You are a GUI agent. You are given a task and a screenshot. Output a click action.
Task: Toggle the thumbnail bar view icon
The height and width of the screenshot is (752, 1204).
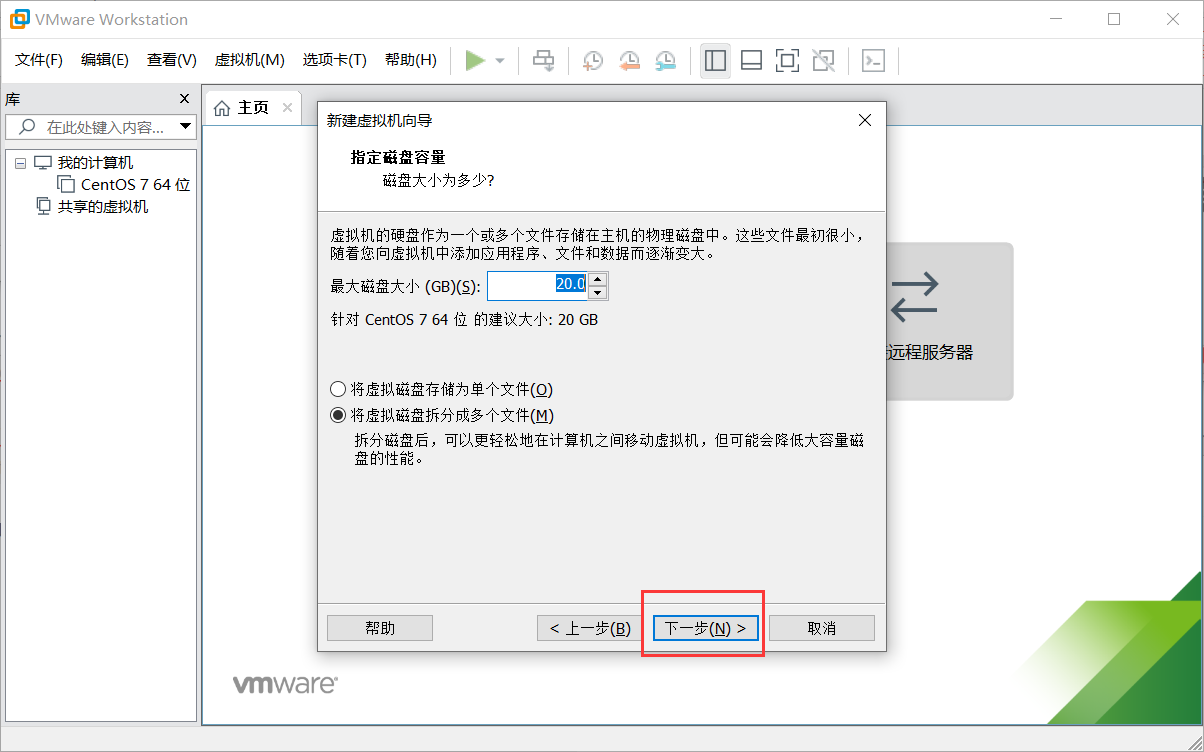coord(751,61)
